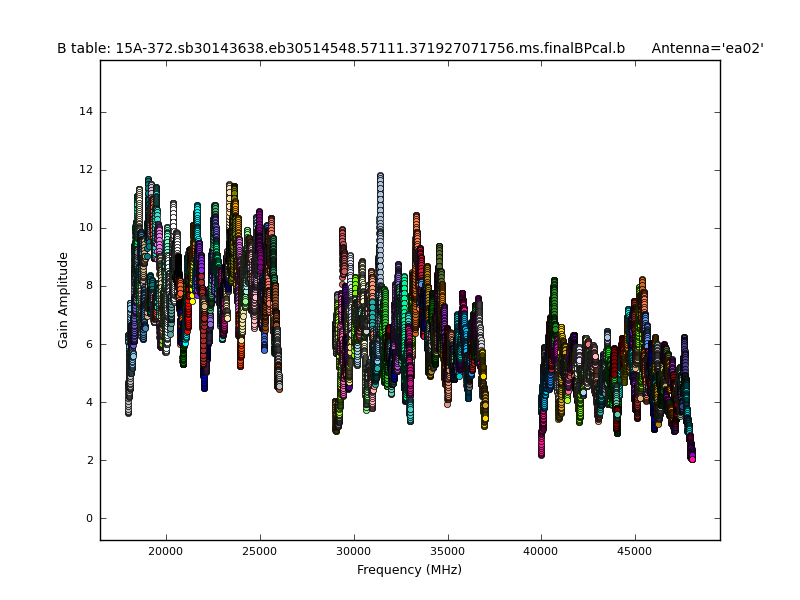Click the 8 tick label on y-axis

90,286
